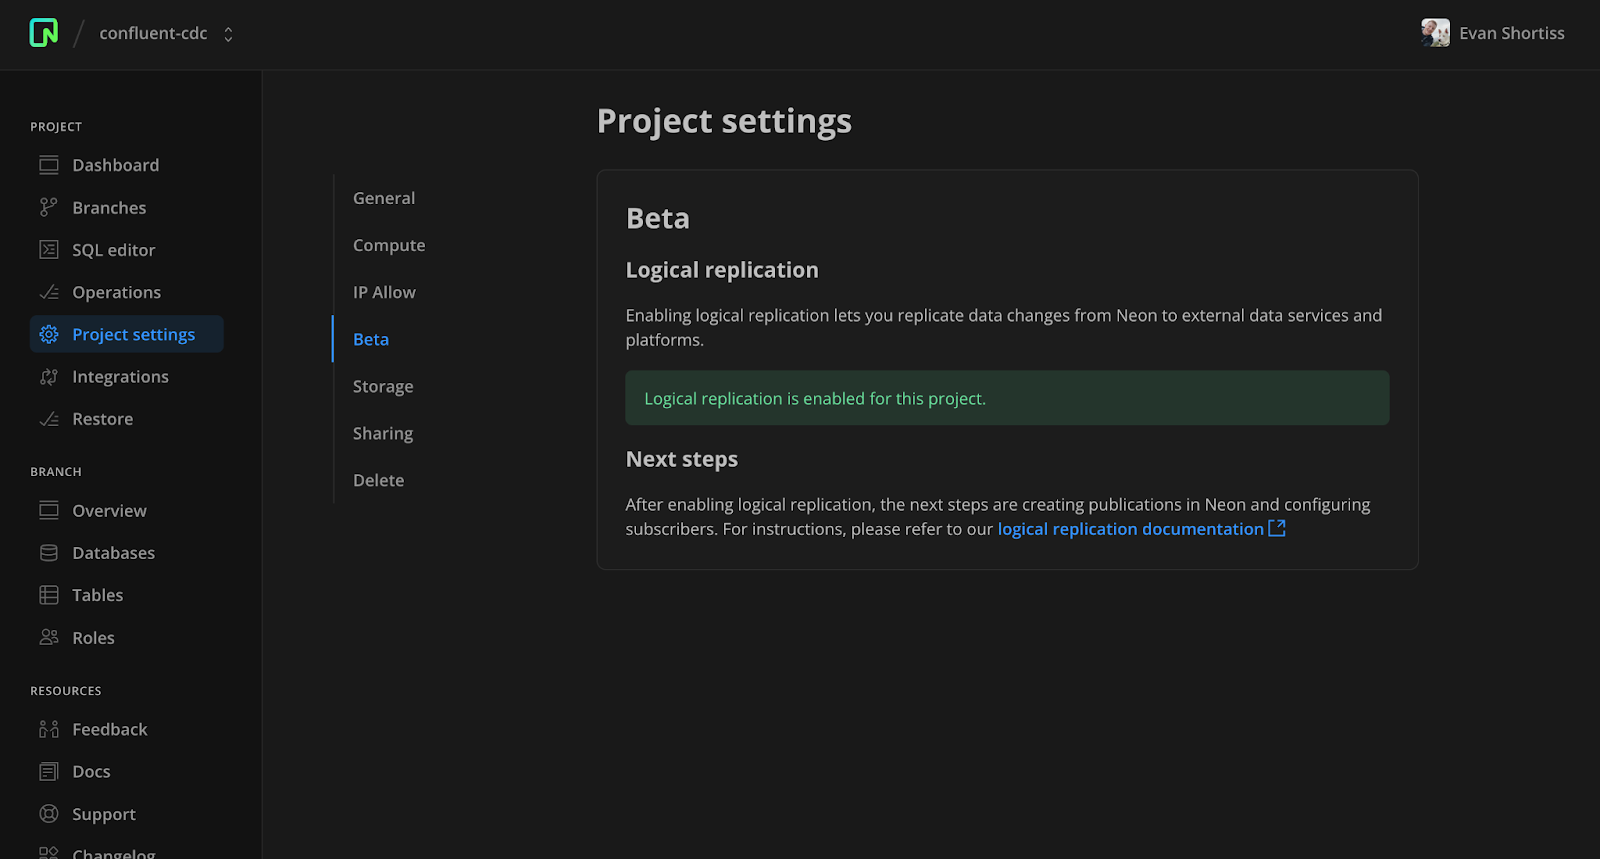Screen dimensions: 1600x859
Task: Click the Project settings page heading
Action: tap(724, 121)
